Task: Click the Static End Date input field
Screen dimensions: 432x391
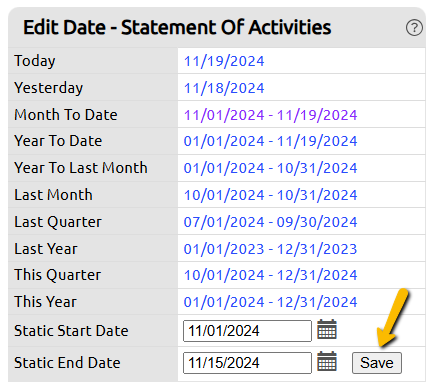Action: (247, 363)
